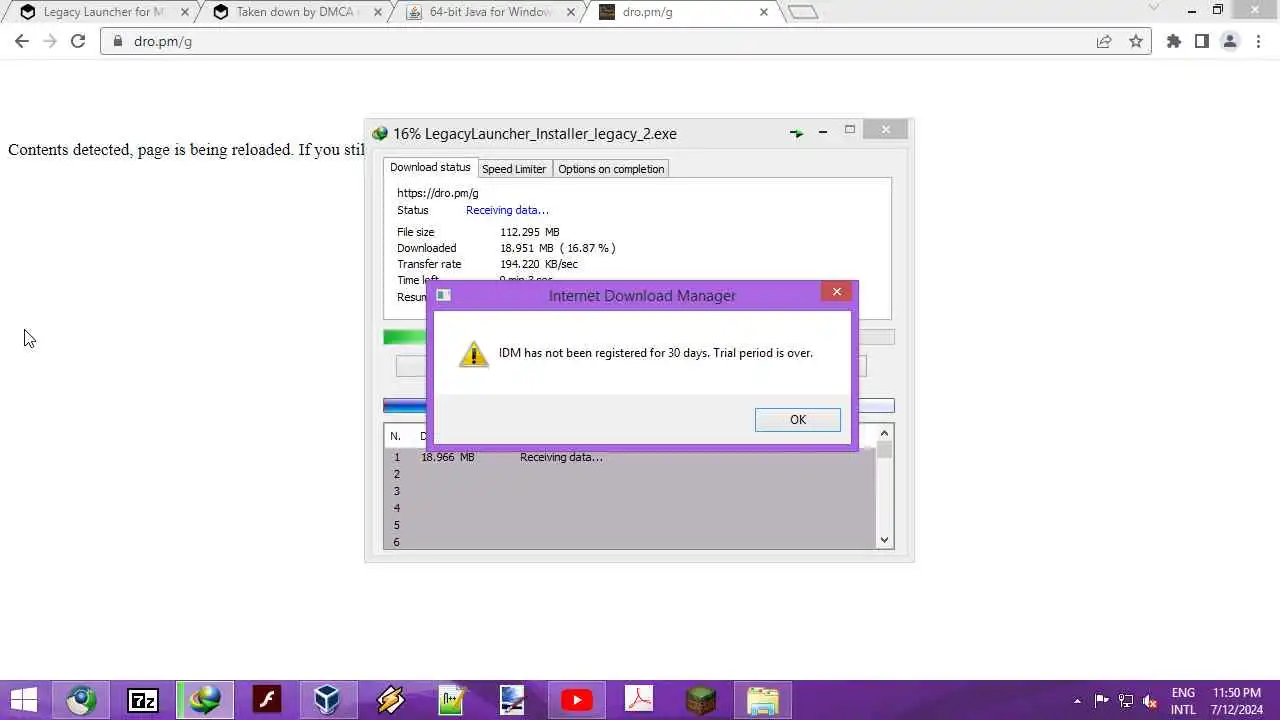Open the Windows Start button

(24, 700)
